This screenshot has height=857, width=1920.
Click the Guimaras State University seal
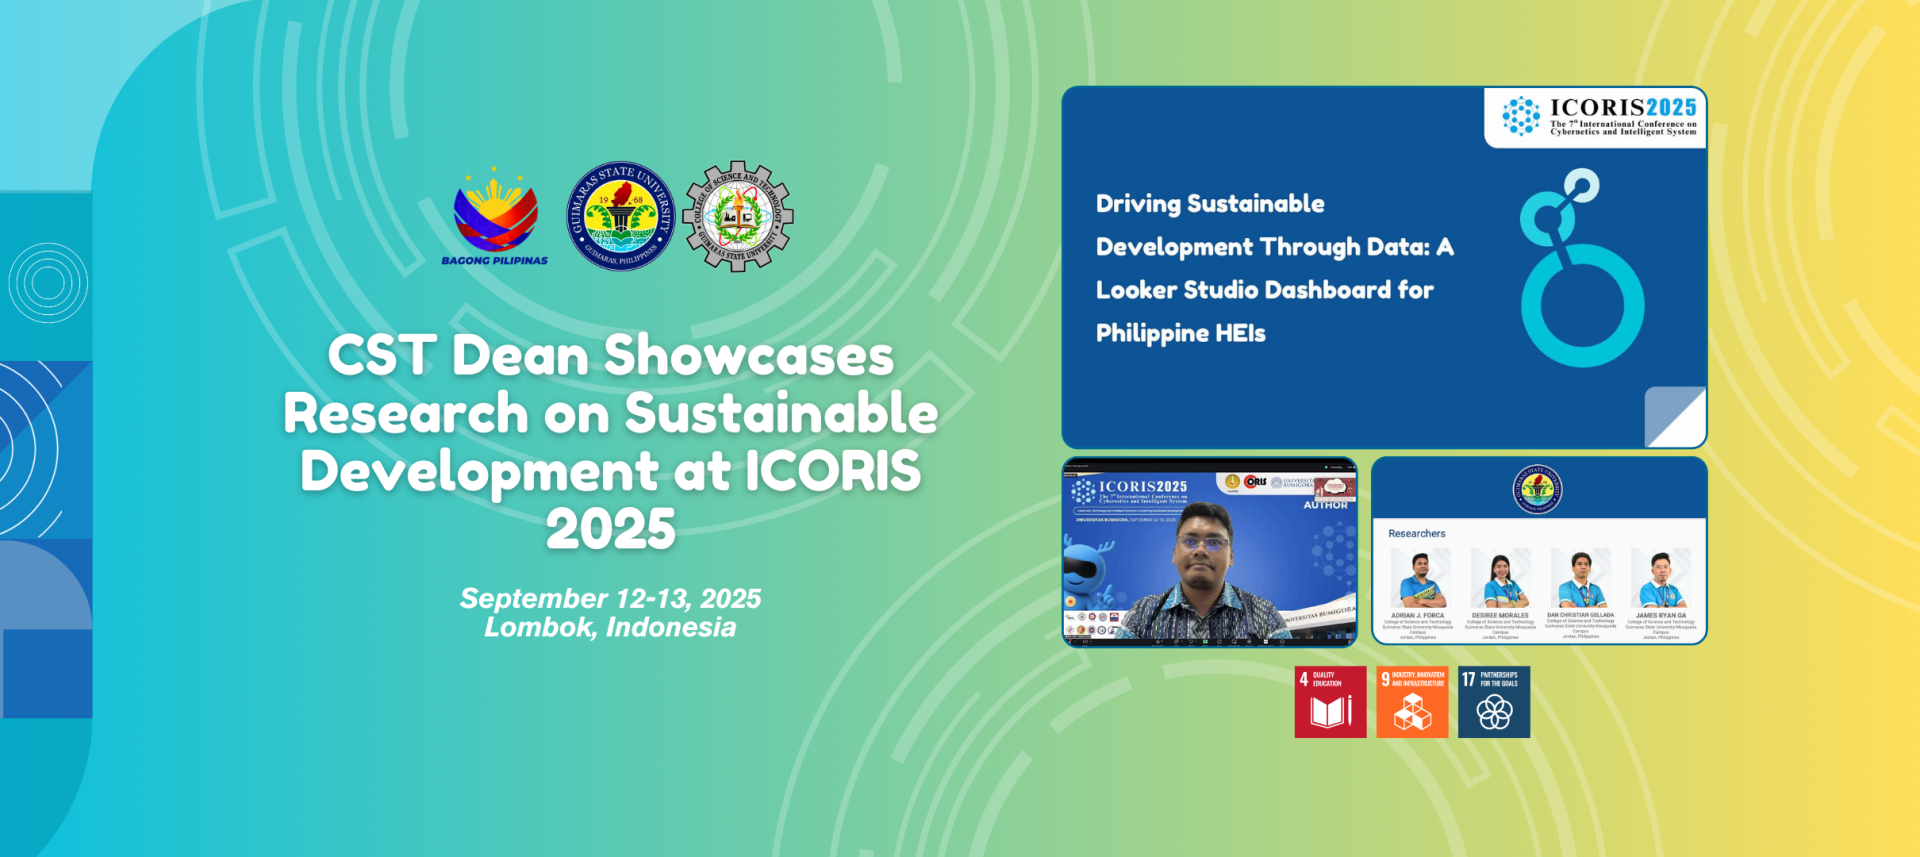coord(620,216)
